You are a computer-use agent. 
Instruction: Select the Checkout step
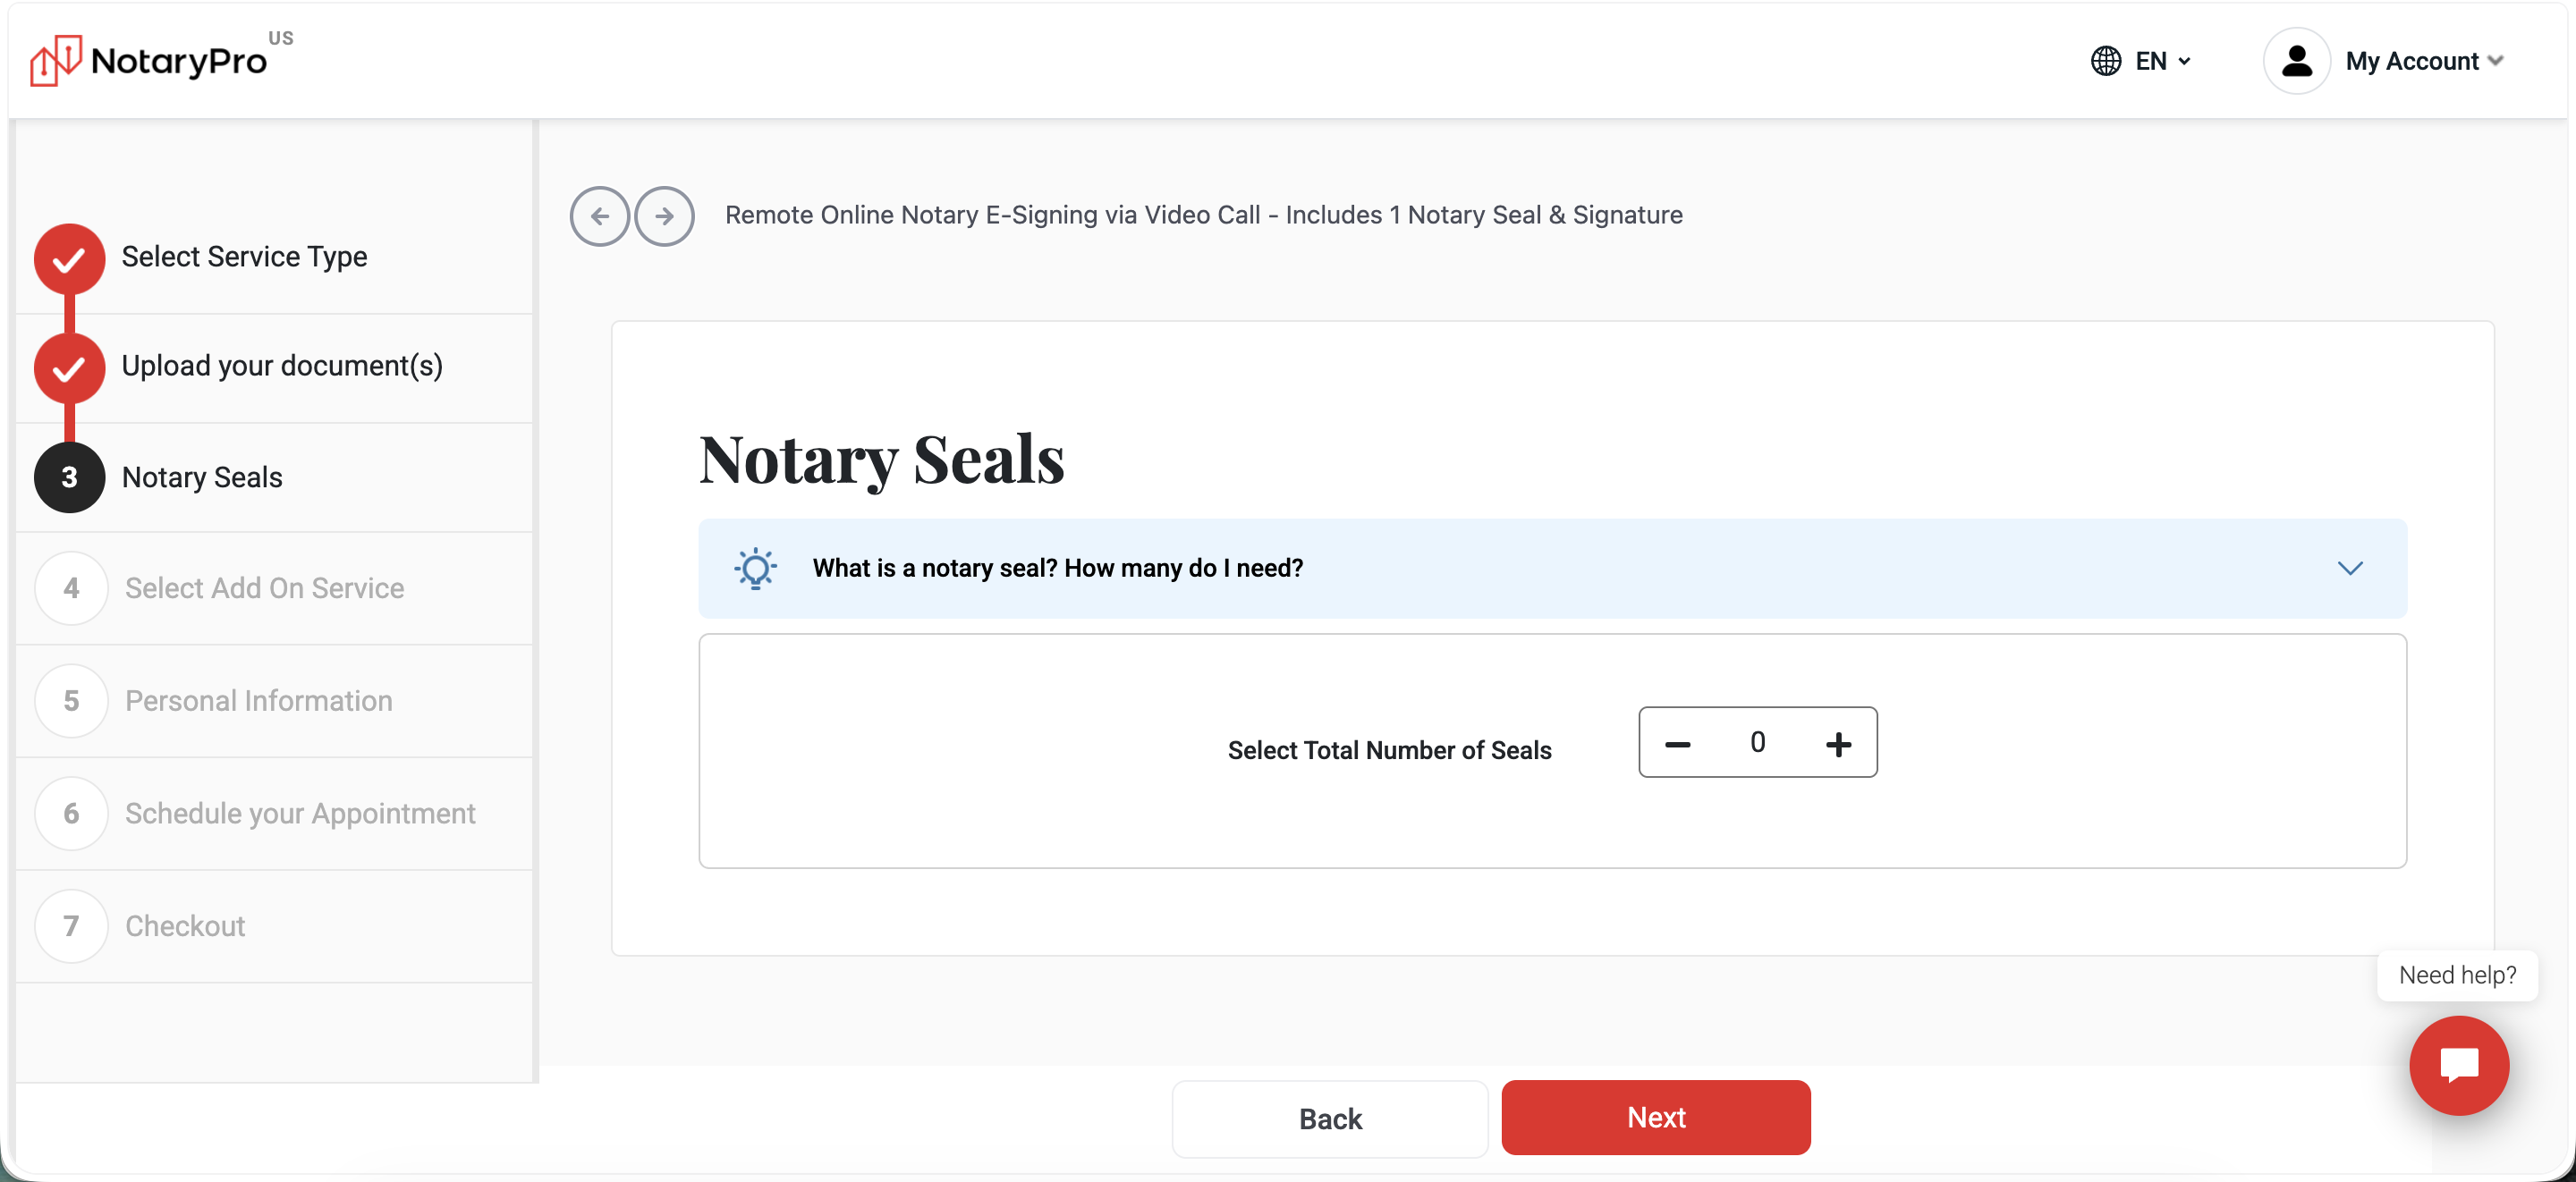point(185,926)
